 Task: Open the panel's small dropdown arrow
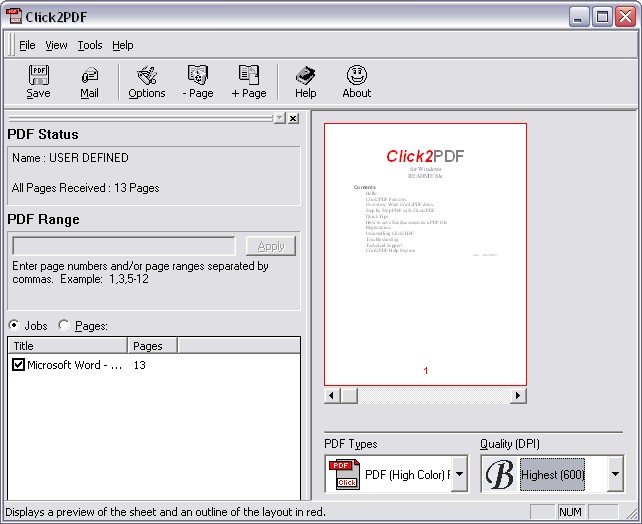tap(280, 118)
